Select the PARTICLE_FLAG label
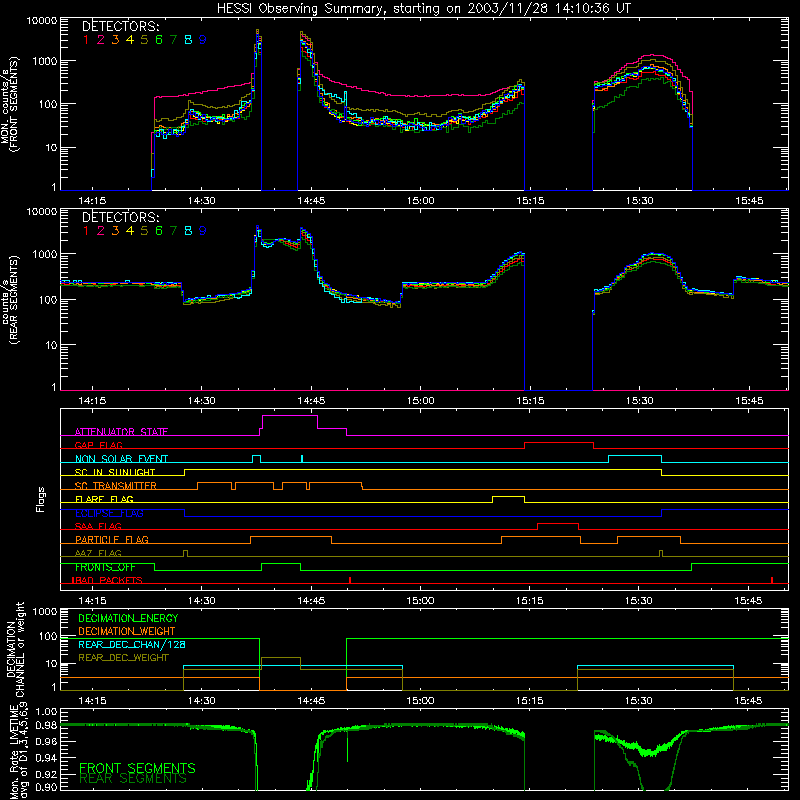 tap(112, 539)
